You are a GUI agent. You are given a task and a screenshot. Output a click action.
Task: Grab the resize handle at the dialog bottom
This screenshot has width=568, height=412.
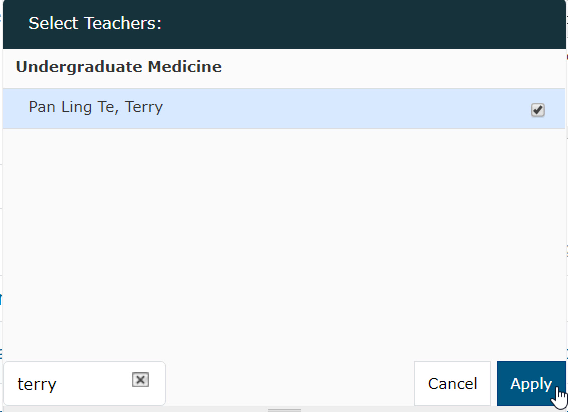click(x=284, y=410)
